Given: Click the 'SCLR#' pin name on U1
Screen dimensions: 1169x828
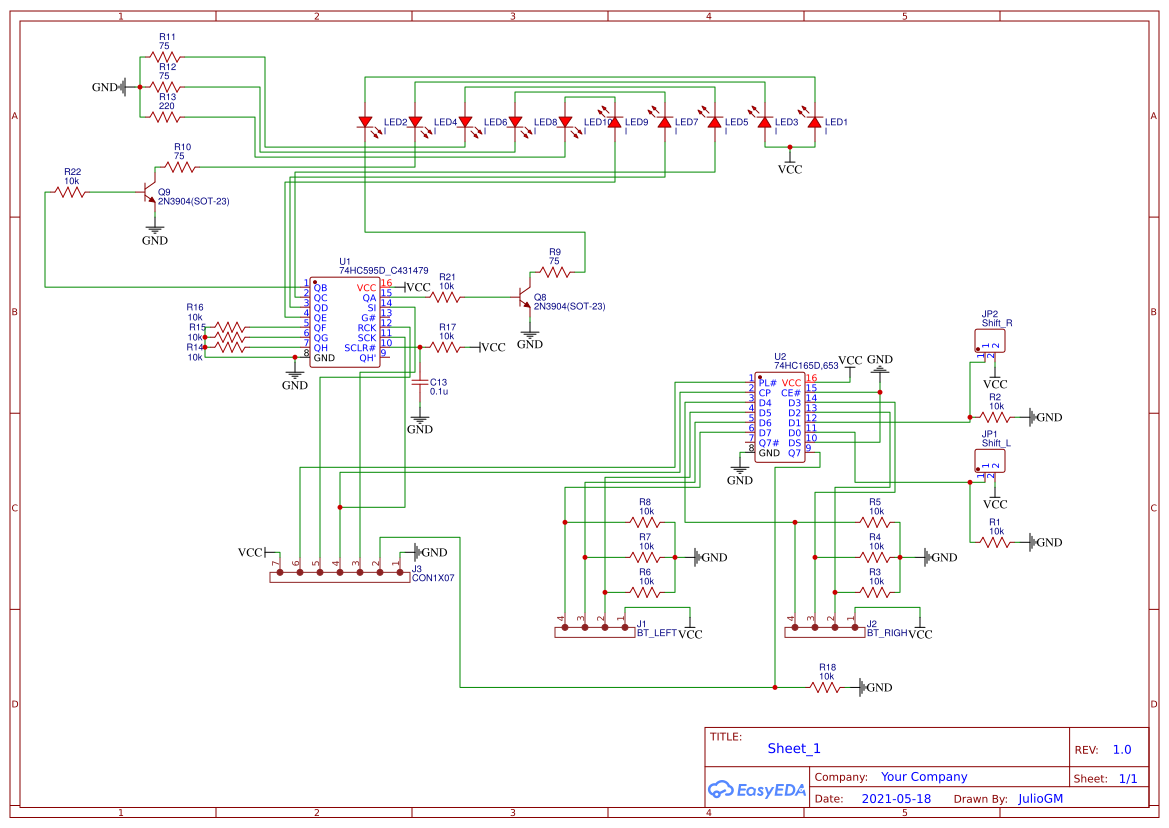Looking at the screenshot, I should 359,348.
